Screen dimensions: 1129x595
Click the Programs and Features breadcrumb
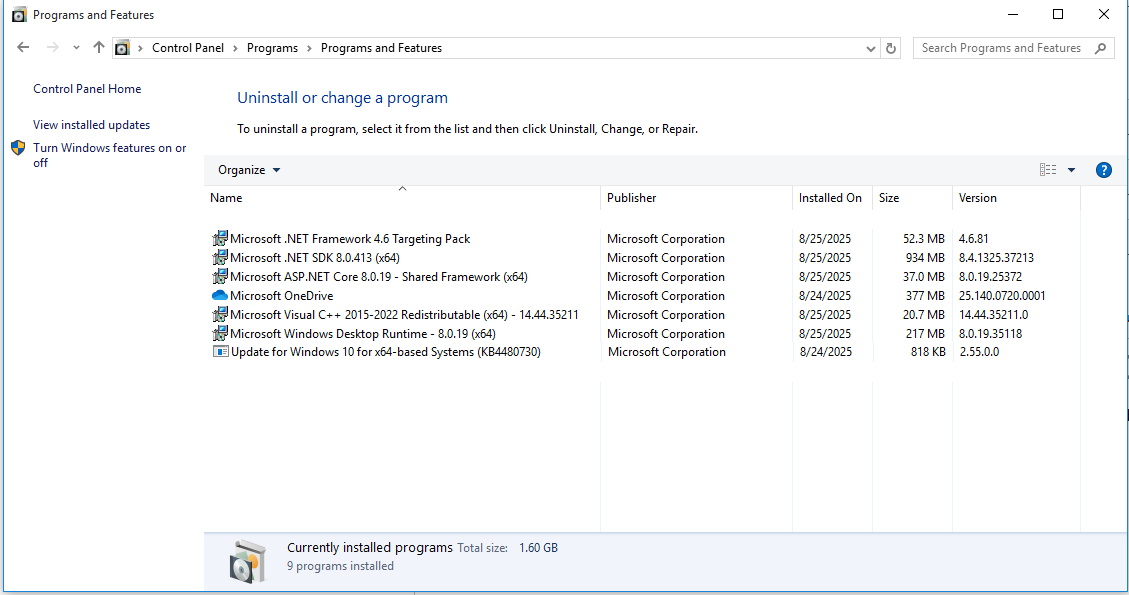(x=382, y=48)
